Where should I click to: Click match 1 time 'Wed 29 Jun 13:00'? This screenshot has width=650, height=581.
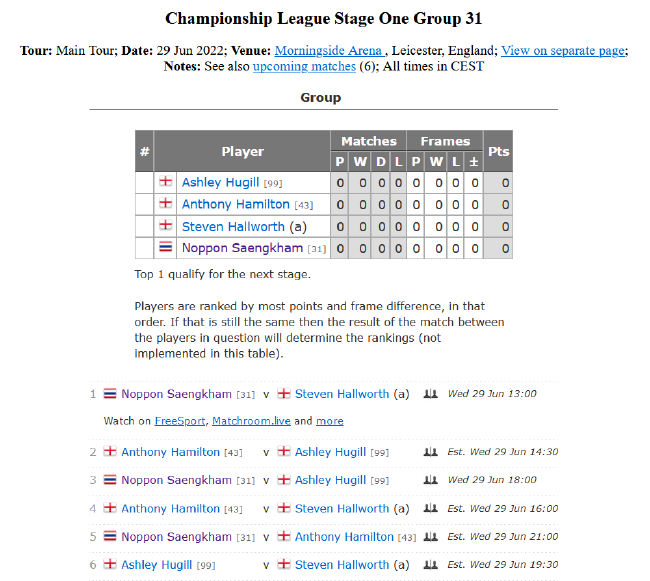click(492, 394)
